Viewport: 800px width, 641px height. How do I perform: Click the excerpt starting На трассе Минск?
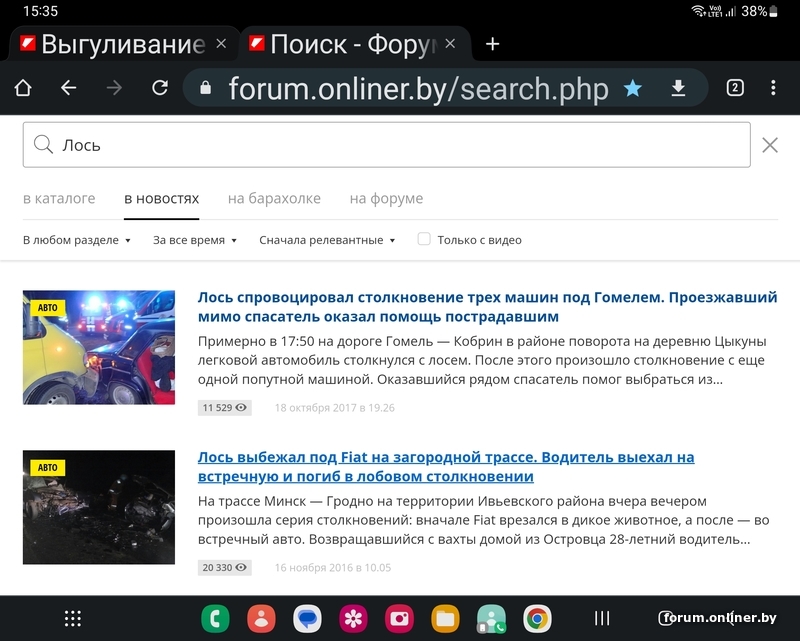[x=484, y=520]
